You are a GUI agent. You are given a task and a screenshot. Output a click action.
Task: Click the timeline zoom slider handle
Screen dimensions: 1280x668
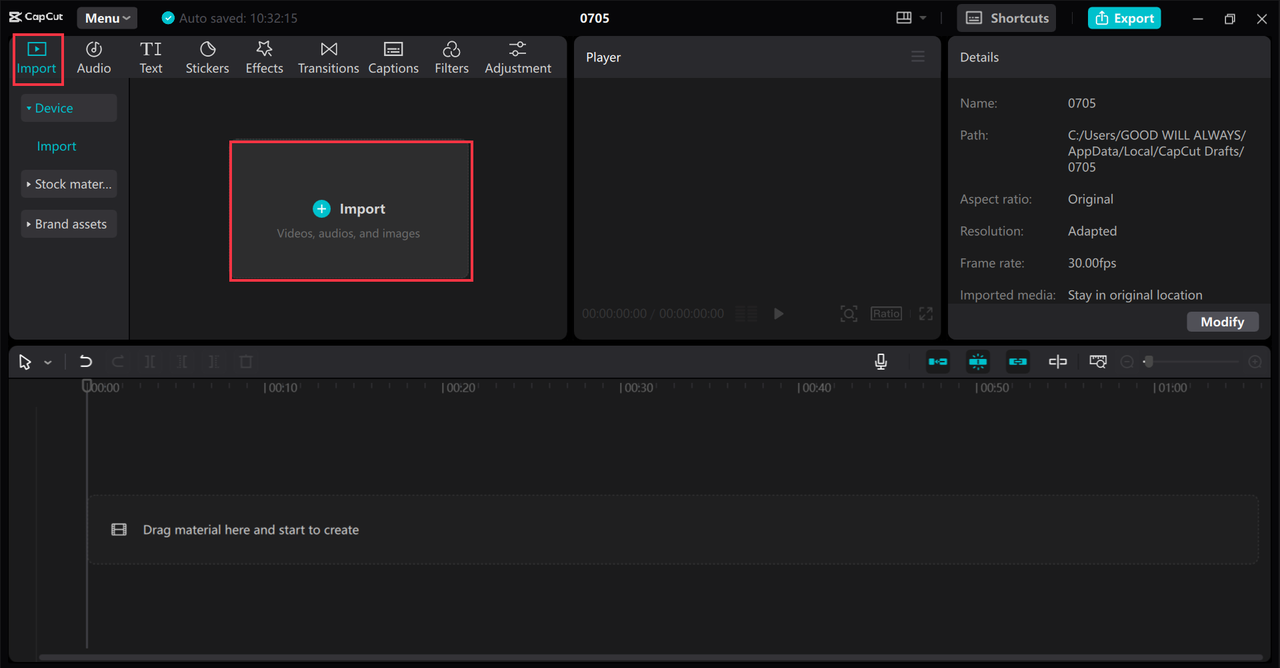tap(1148, 362)
